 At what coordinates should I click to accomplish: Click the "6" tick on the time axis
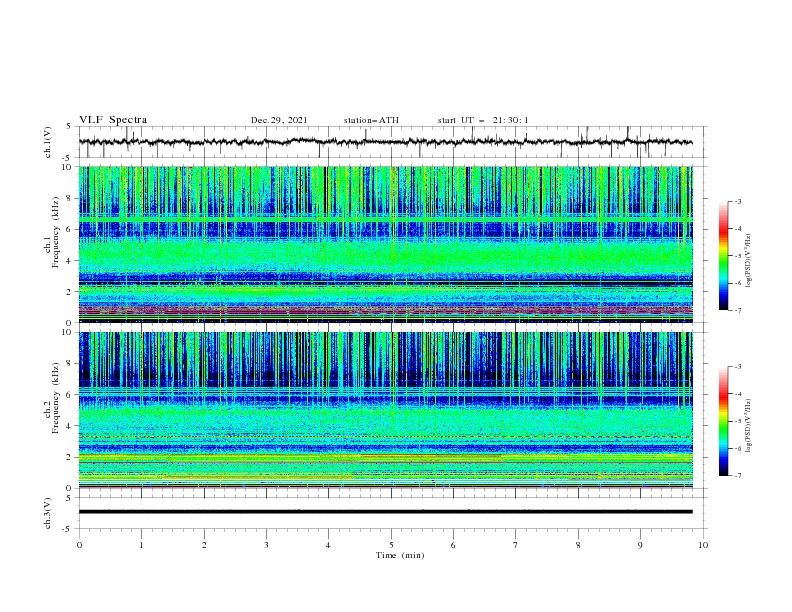click(x=453, y=545)
